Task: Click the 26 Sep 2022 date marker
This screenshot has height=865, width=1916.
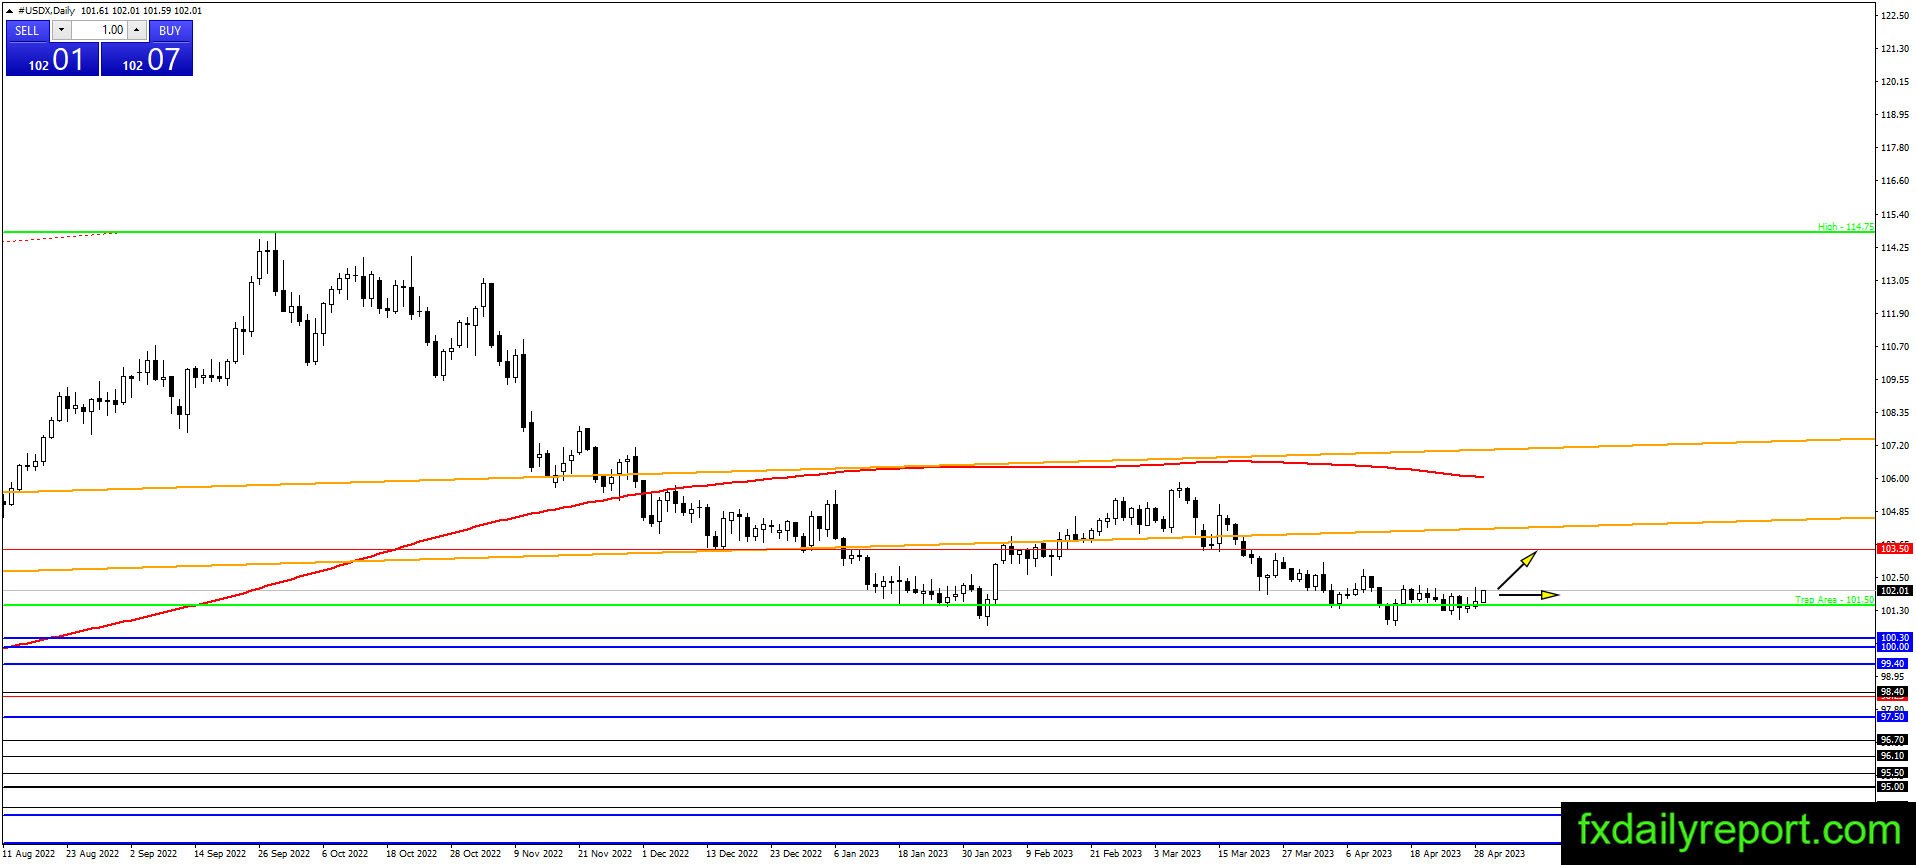Action: coord(284,854)
